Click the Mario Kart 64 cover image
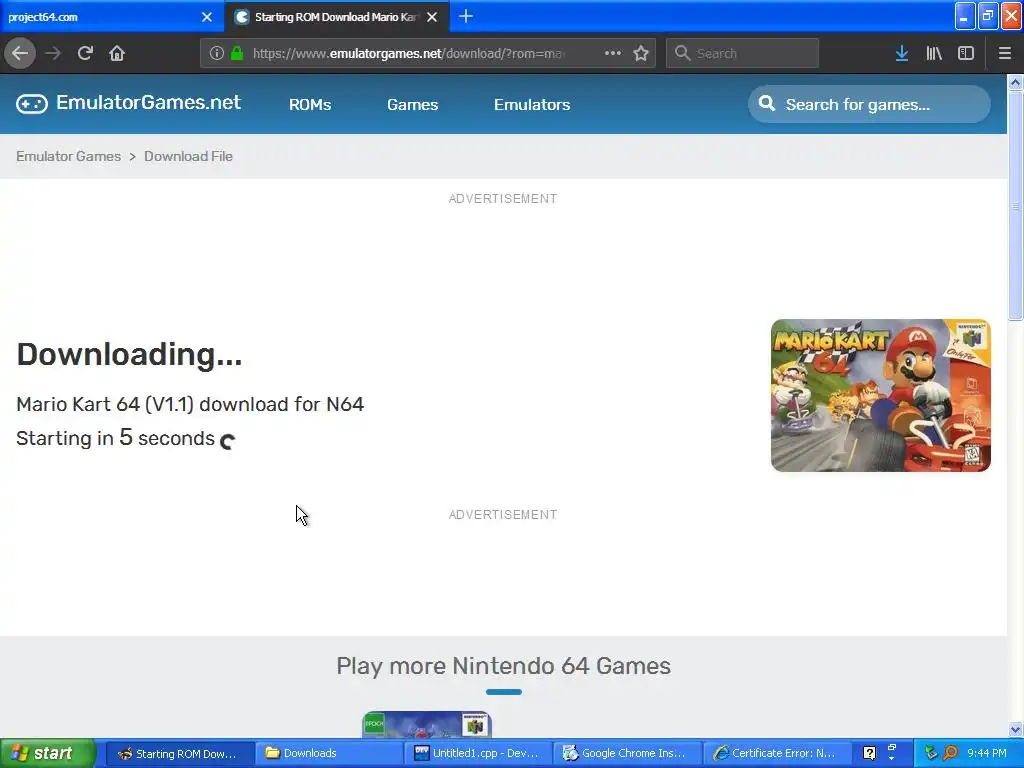Viewport: 1024px width, 768px height. coord(880,395)
